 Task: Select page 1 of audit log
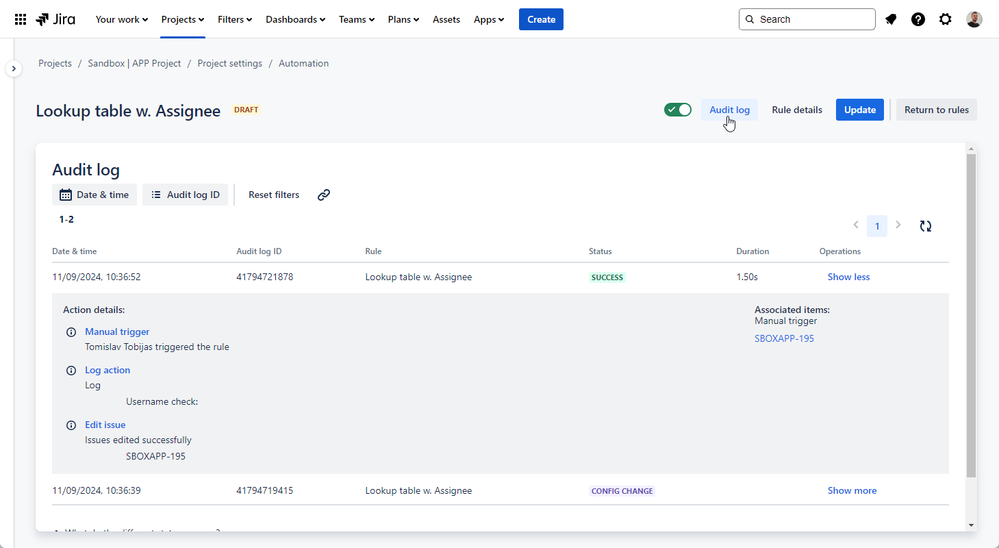877,226
